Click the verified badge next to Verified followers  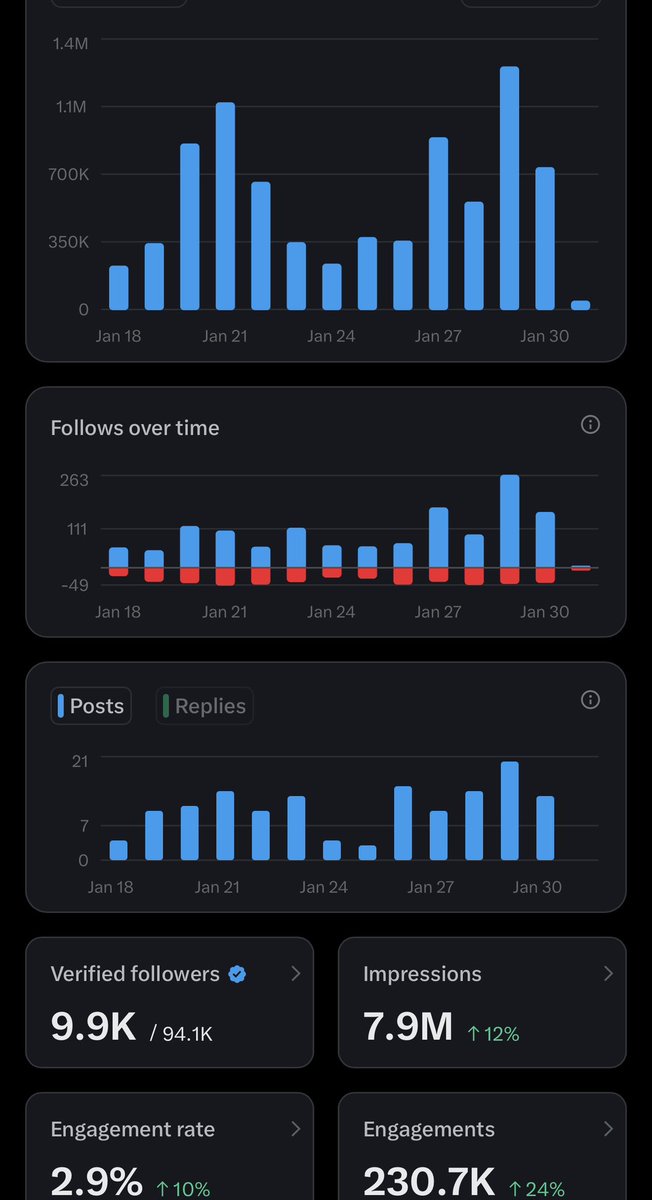coord(237,974)
